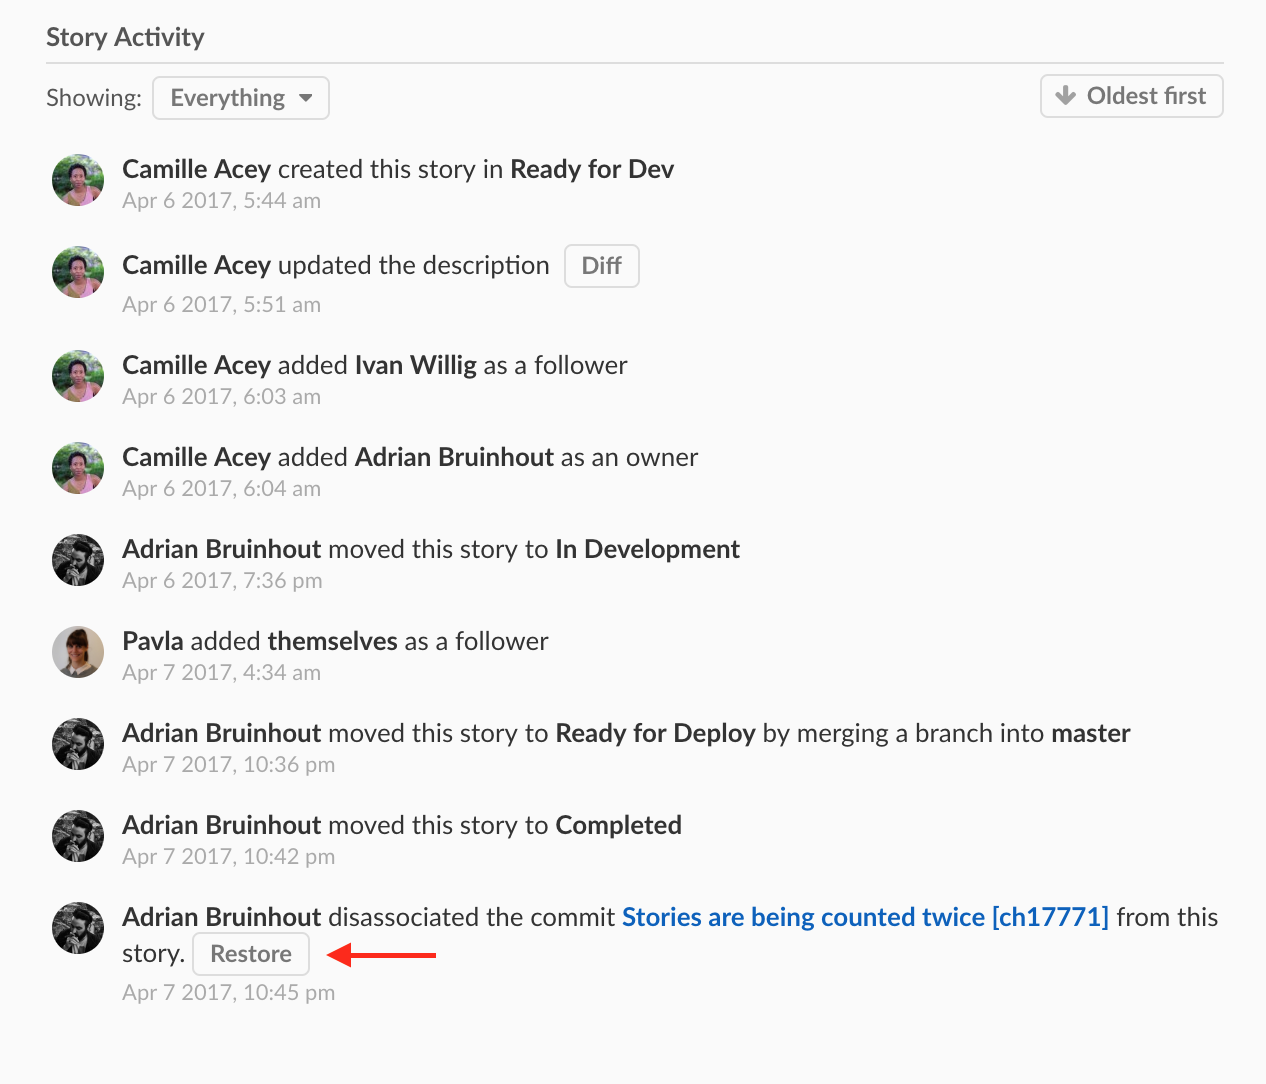Image resolution: width=1266 pixels, height=1084 pixels.
Task: Click Pavla's avatar on the follower entry
Action: click(x=78, y=652)
